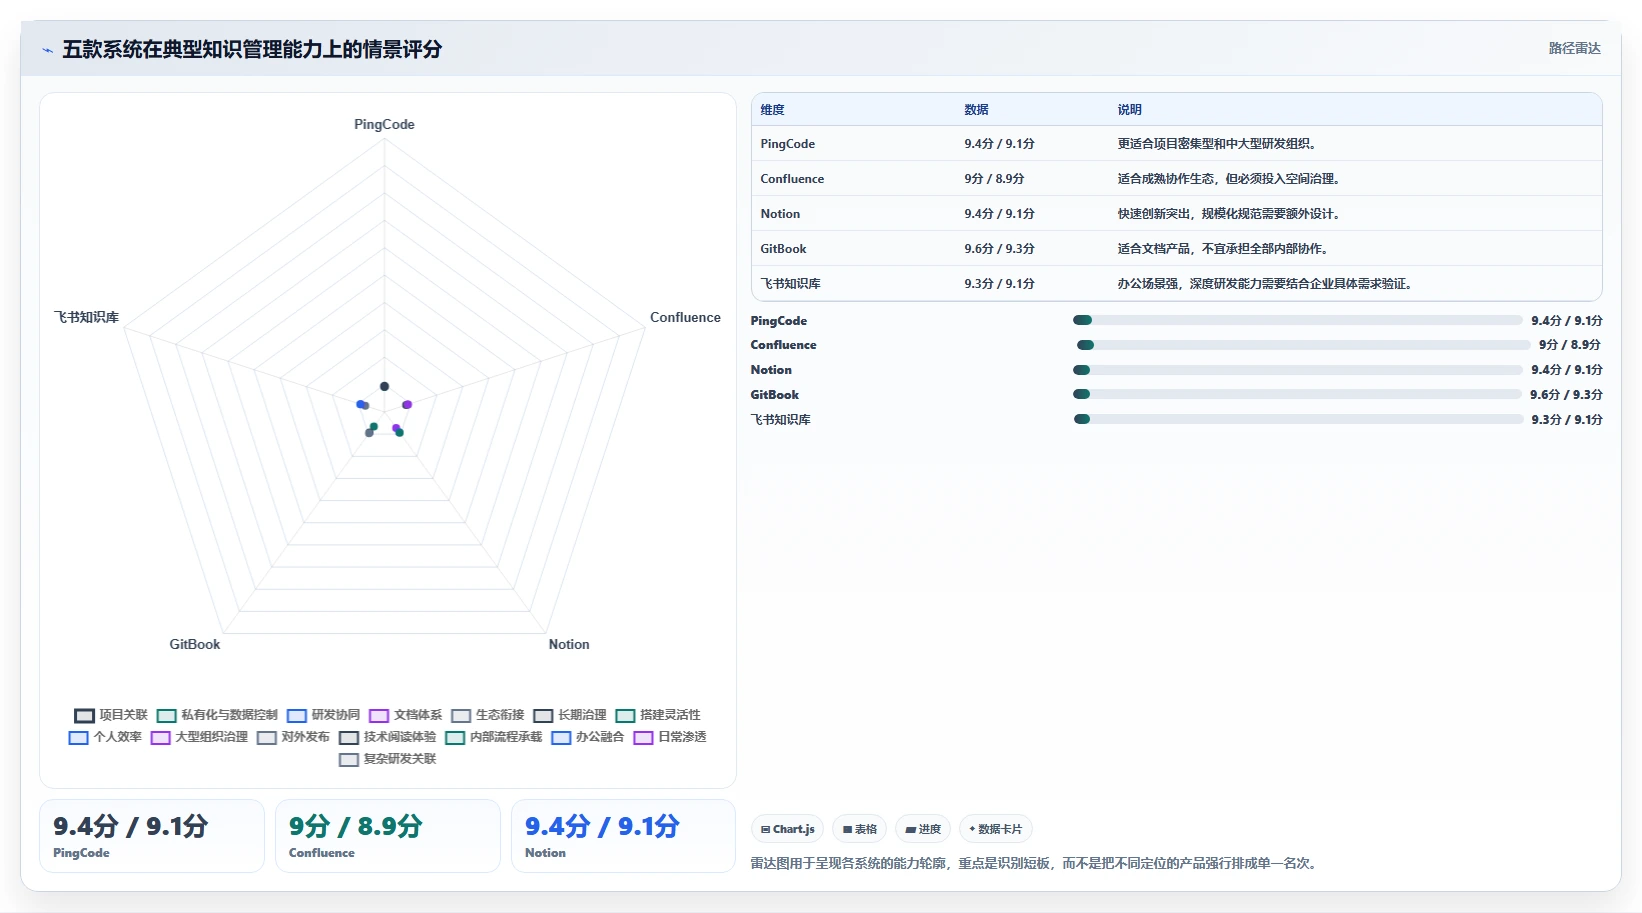Click the PingCode progress bar
This screenshot has width=1642, height=913.
(1298, 321)
